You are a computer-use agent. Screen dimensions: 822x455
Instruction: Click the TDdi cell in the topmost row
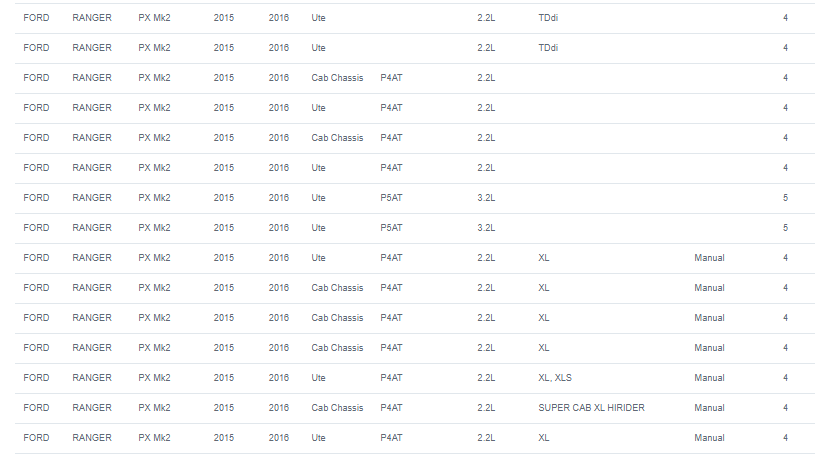548,18
